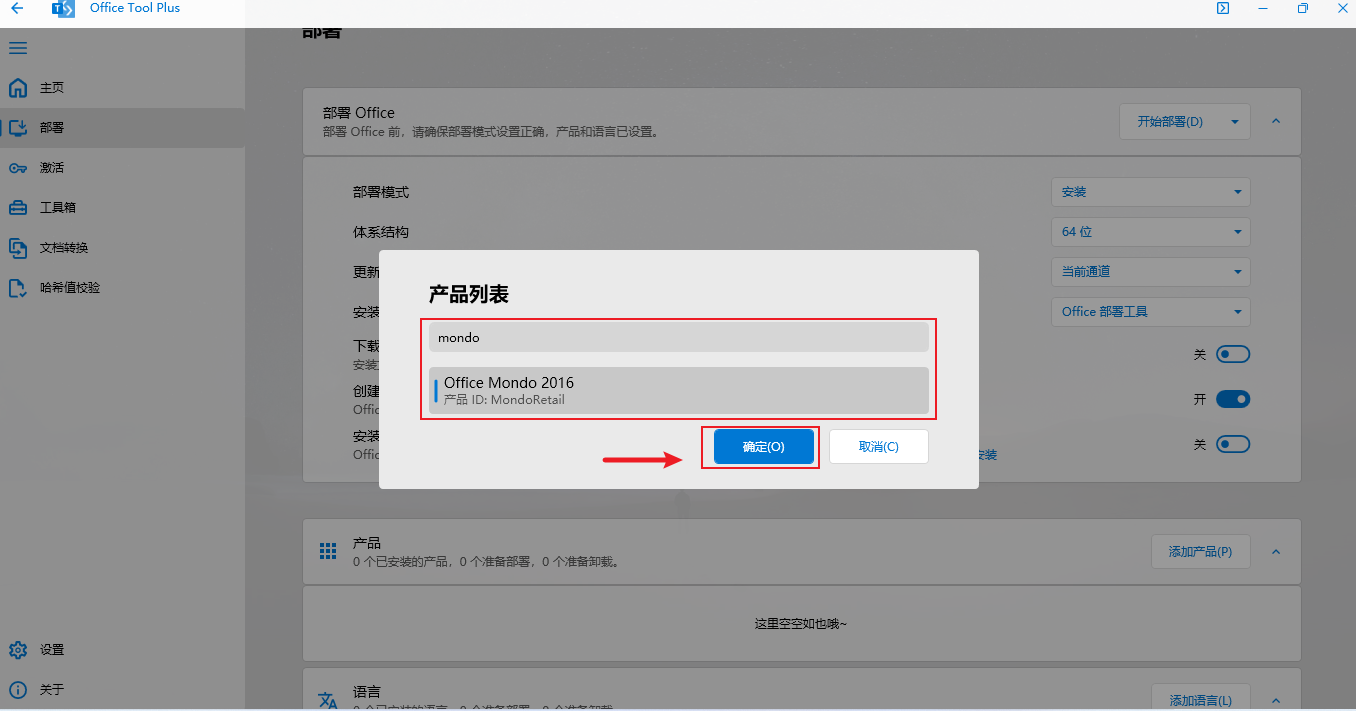Open the 主页 home icon
The height and width of the screenshot is (711, 1356).
tap(18, 88)
